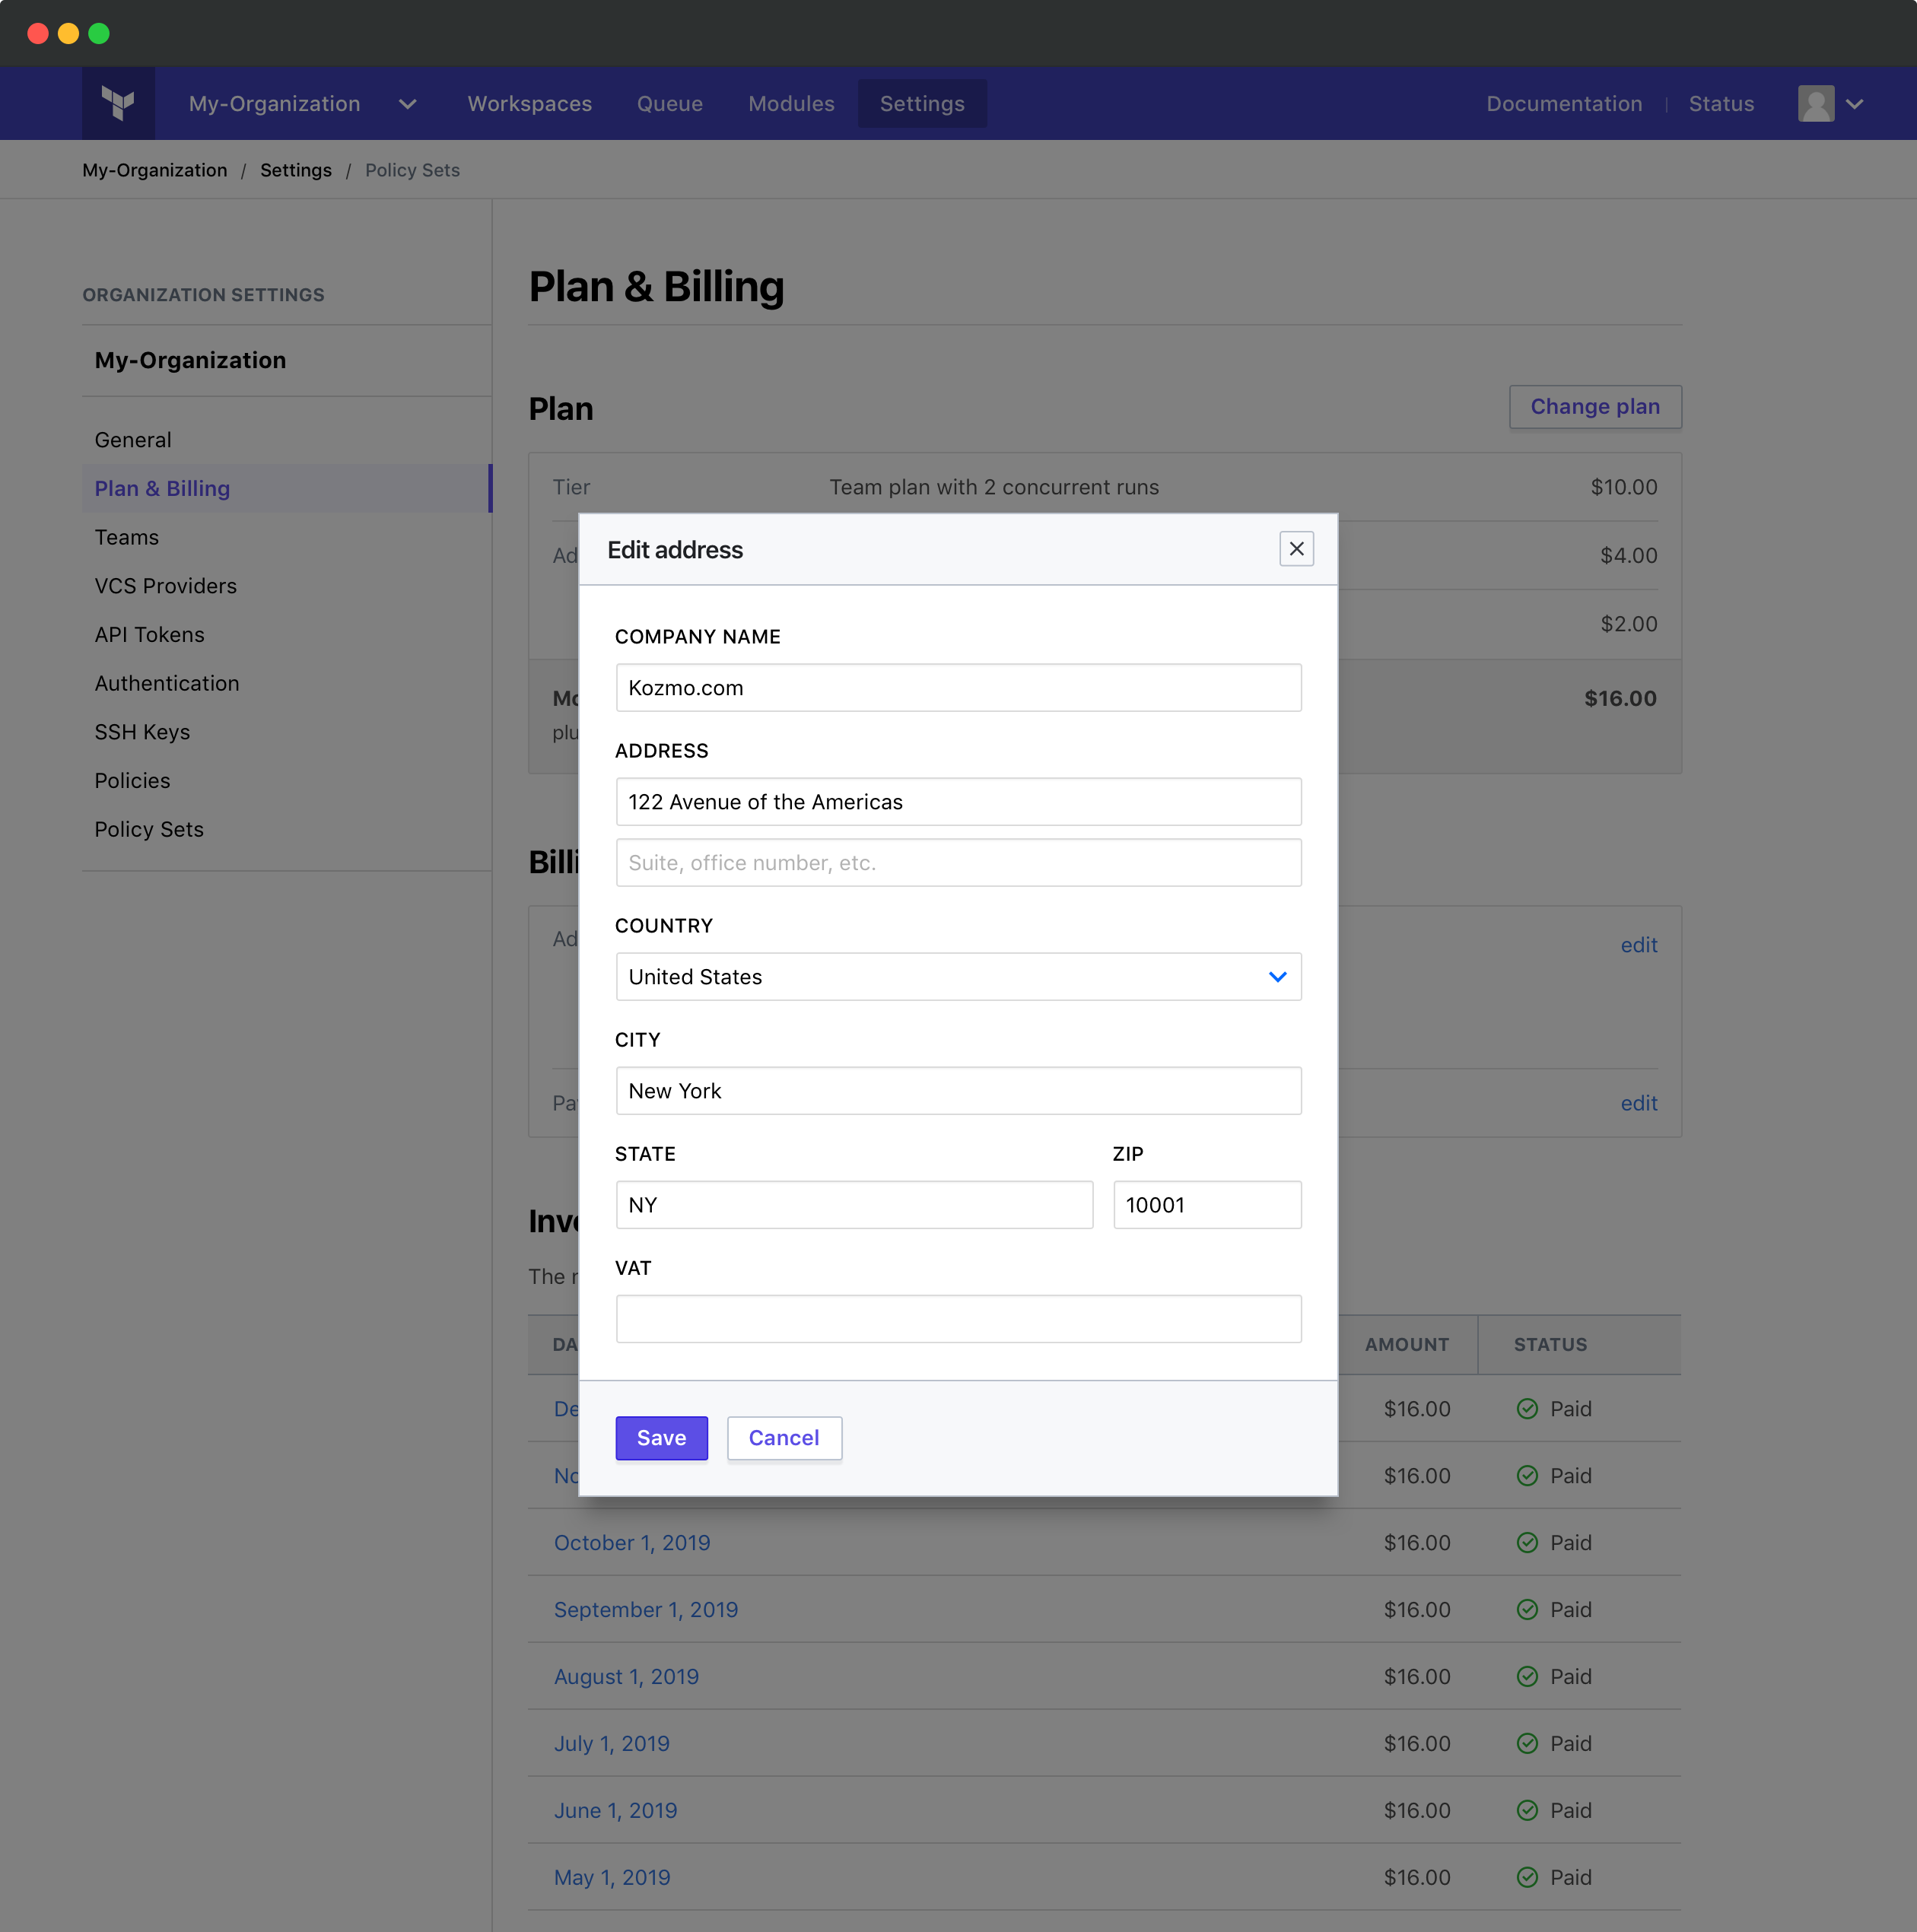Image resolution: width=1917 pixels, height=1932 pixels.
Task: Open the Status link in the header
Action: 1721,104
